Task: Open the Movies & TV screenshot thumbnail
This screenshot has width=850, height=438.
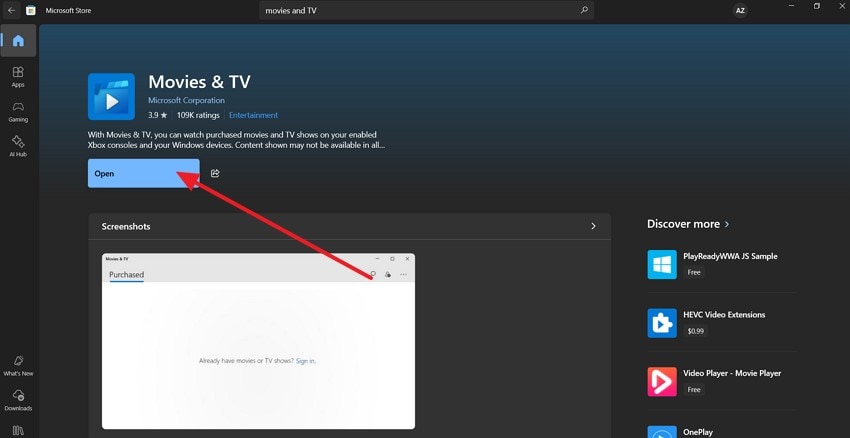Action: point(259,341)
